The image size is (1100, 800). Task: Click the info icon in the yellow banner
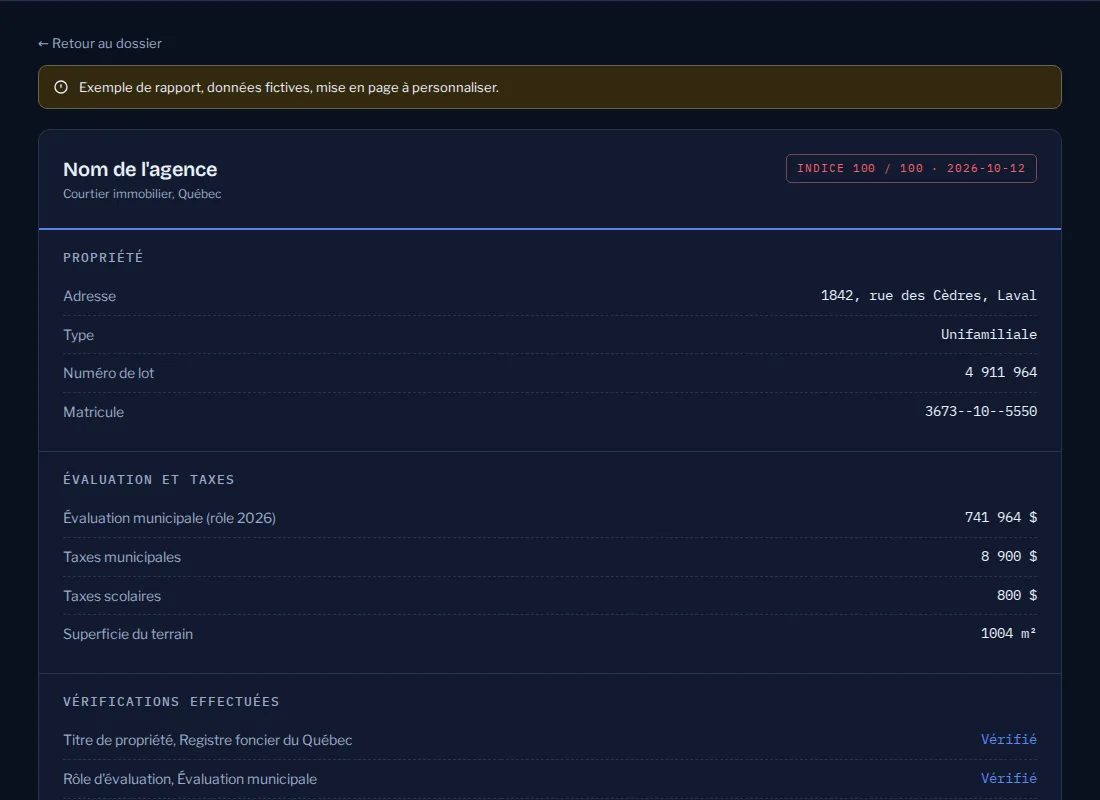[61, 87]
